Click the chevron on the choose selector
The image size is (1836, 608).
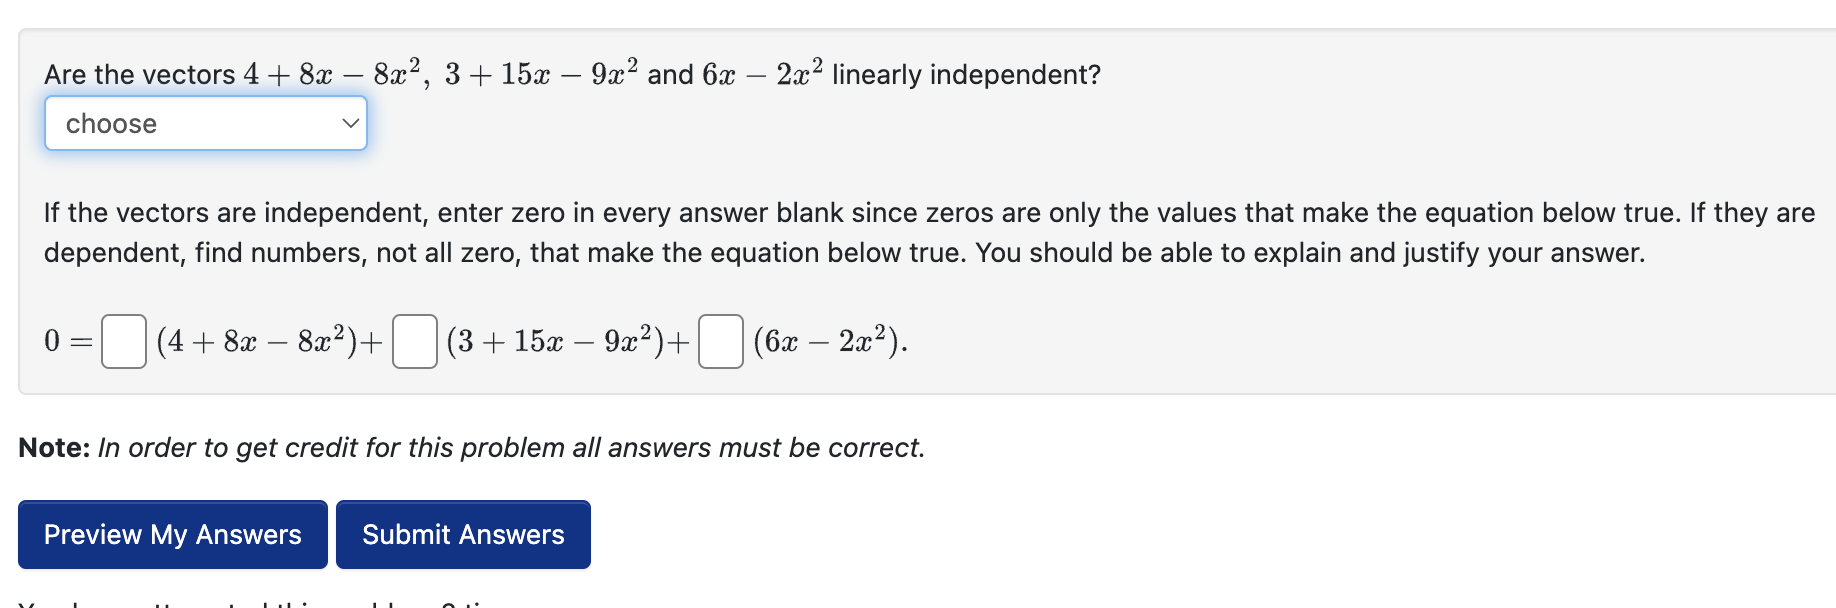351,122
